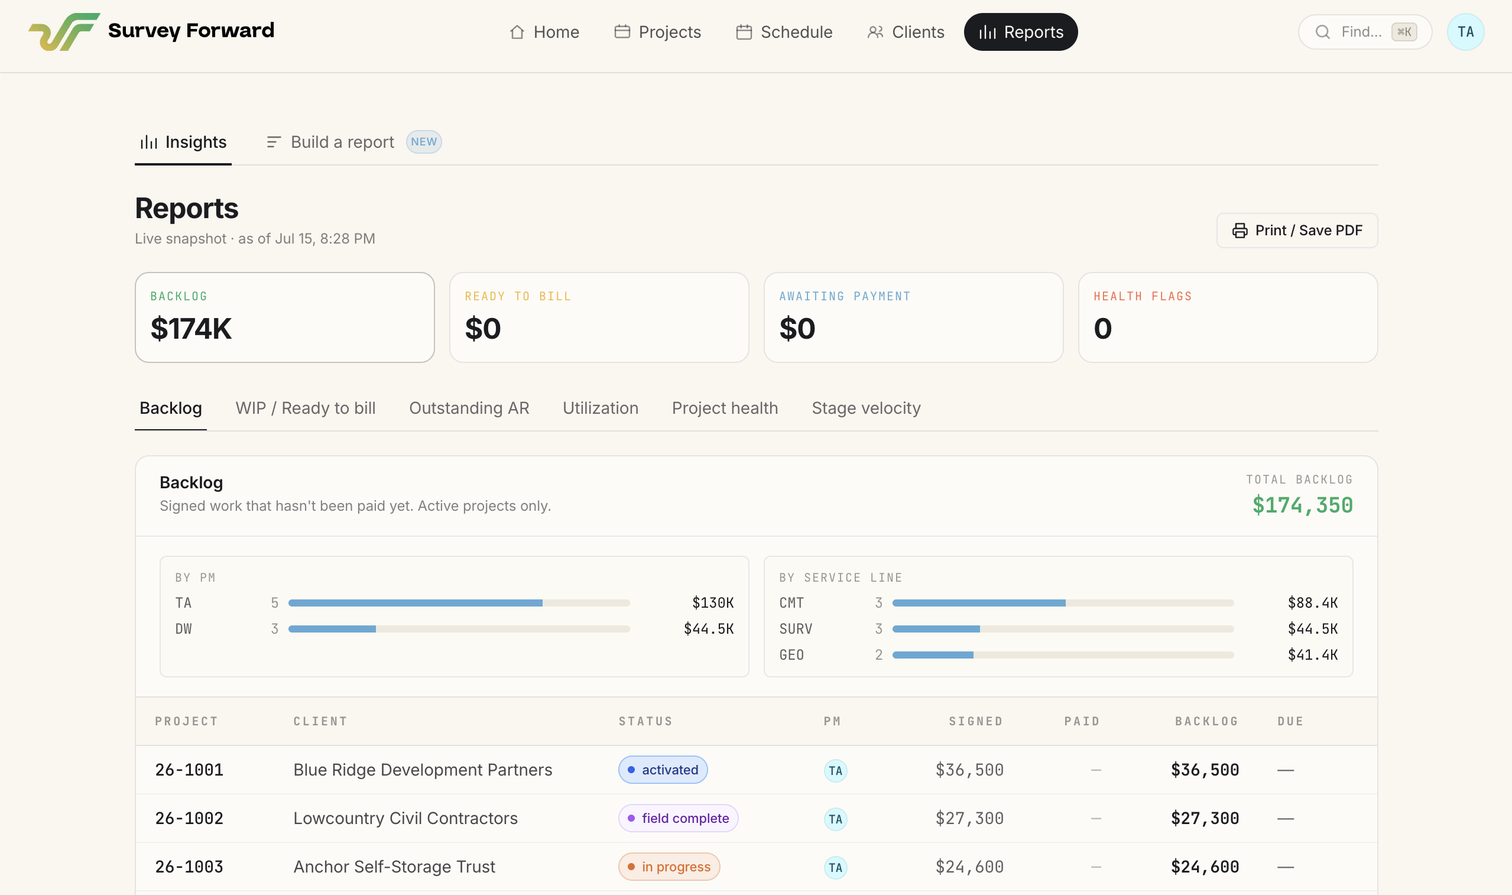The width and height of the screenshot is (1512, 895).
Task: Click the Clients people icon
Action: (875, 32)
